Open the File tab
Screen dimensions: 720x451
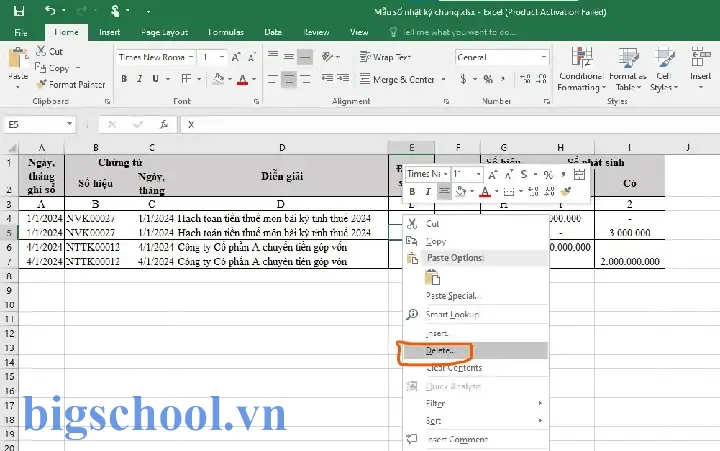(x=21, y=32)
